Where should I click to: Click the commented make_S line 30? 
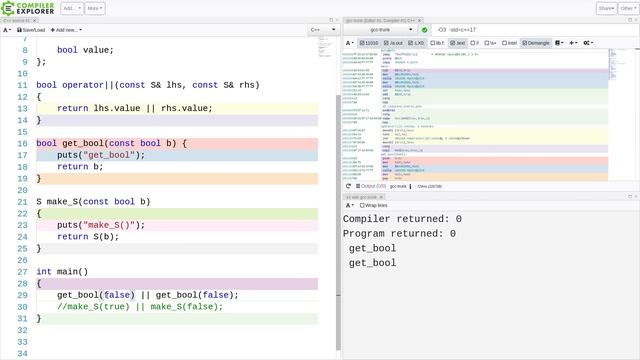pos(140,307)
